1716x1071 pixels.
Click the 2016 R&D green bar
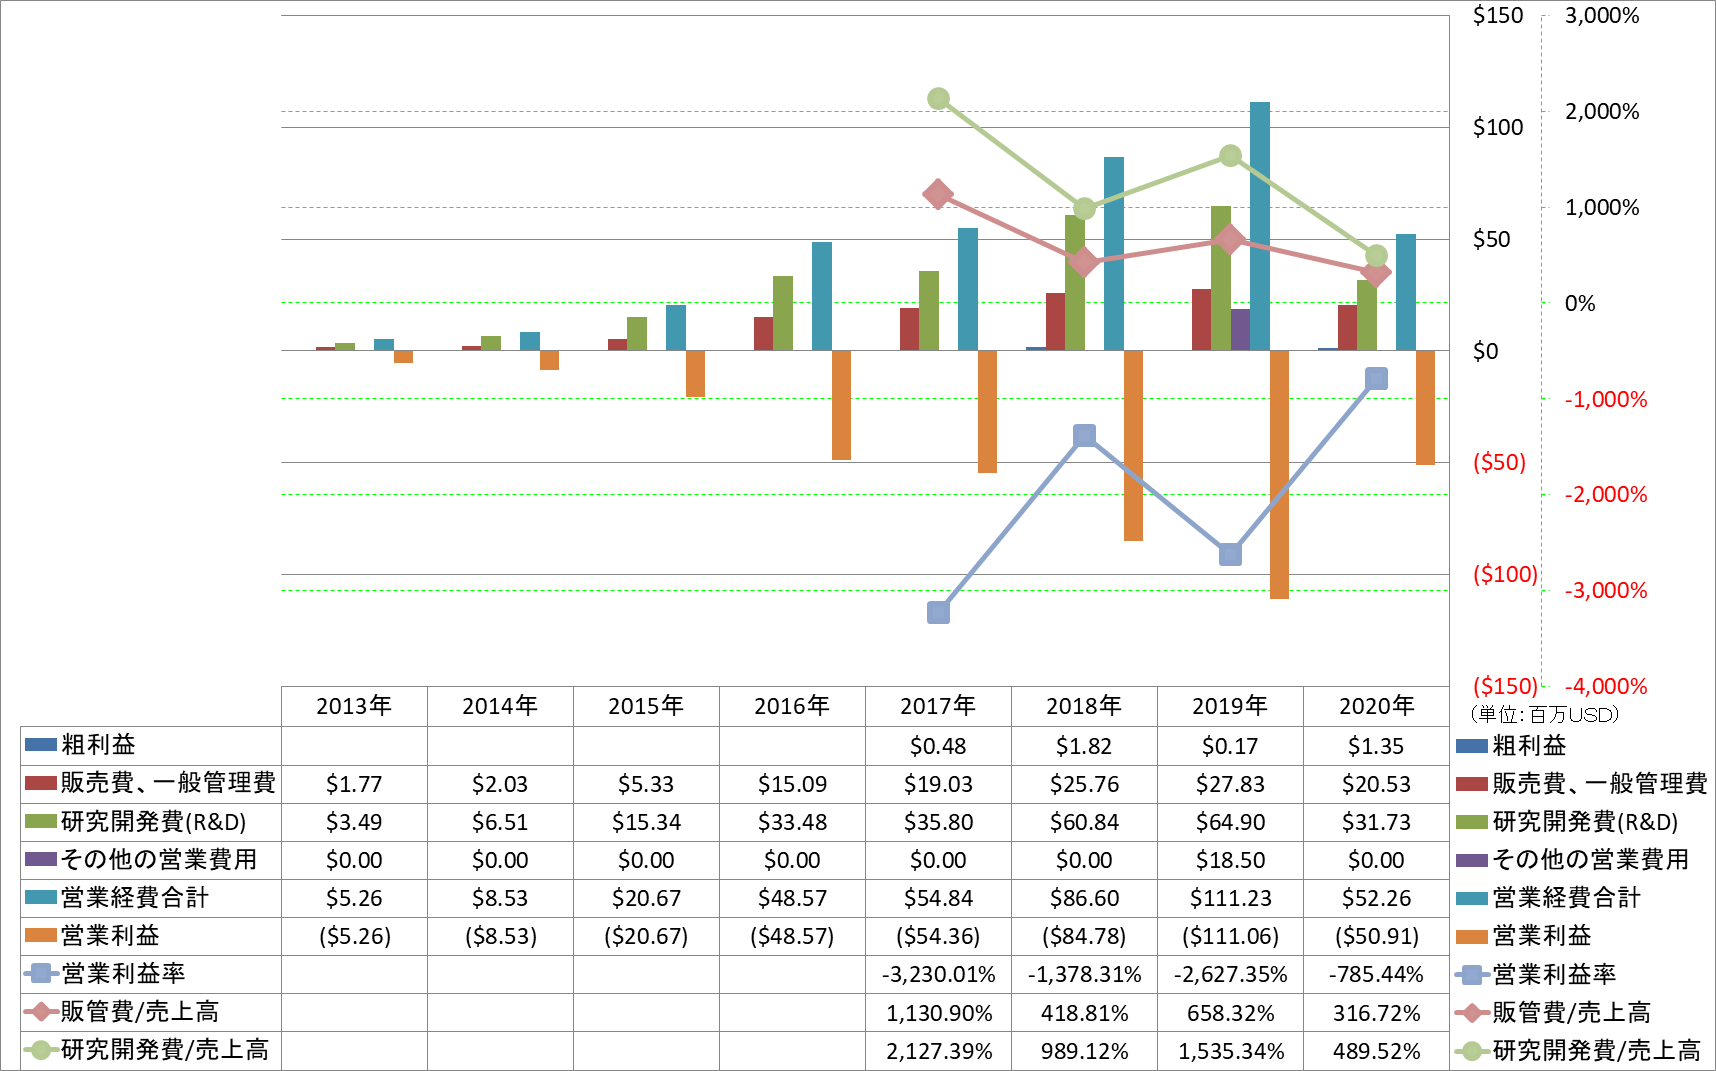[783, 313]
